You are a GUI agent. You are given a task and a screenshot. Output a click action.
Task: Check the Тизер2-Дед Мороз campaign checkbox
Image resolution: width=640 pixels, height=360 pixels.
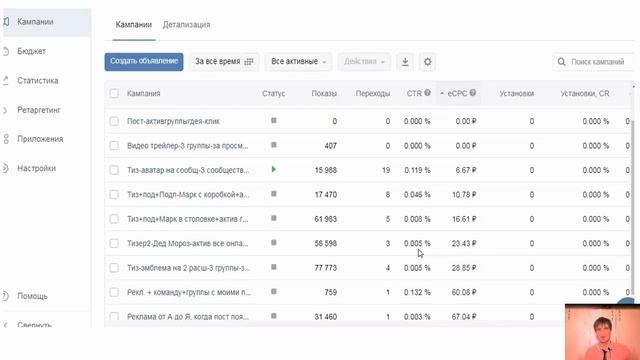[x=114, y=244]
